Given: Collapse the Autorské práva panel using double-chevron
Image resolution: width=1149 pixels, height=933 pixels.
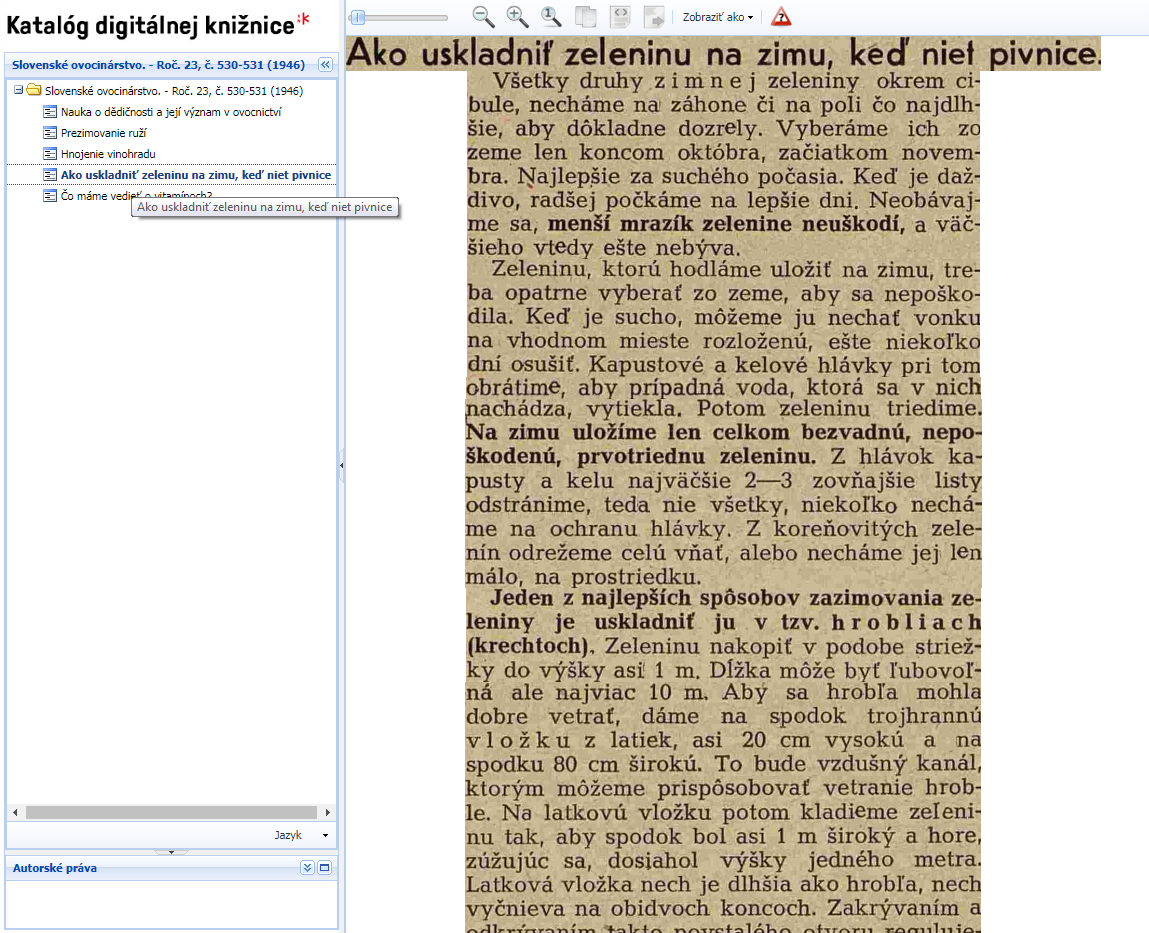Looking at the screenshot, I should 307,868.
